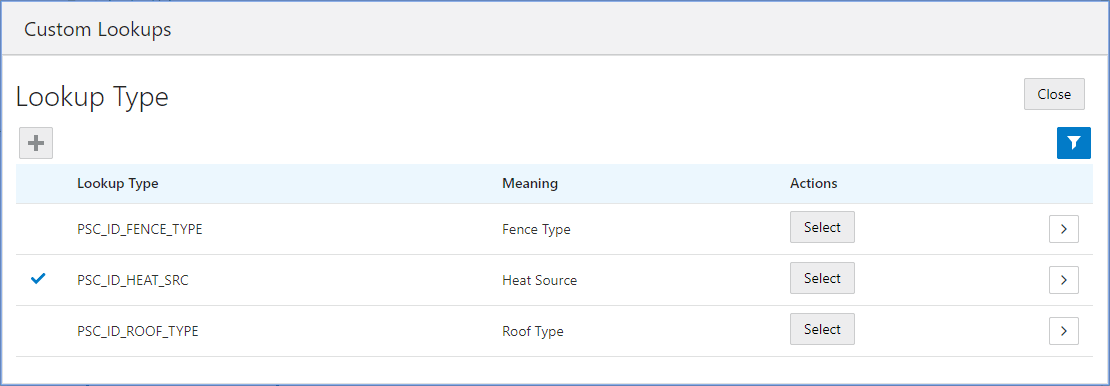1110x386 pixels.
Task: Click the Roof Type meaning cell
Action: (532, 331)
